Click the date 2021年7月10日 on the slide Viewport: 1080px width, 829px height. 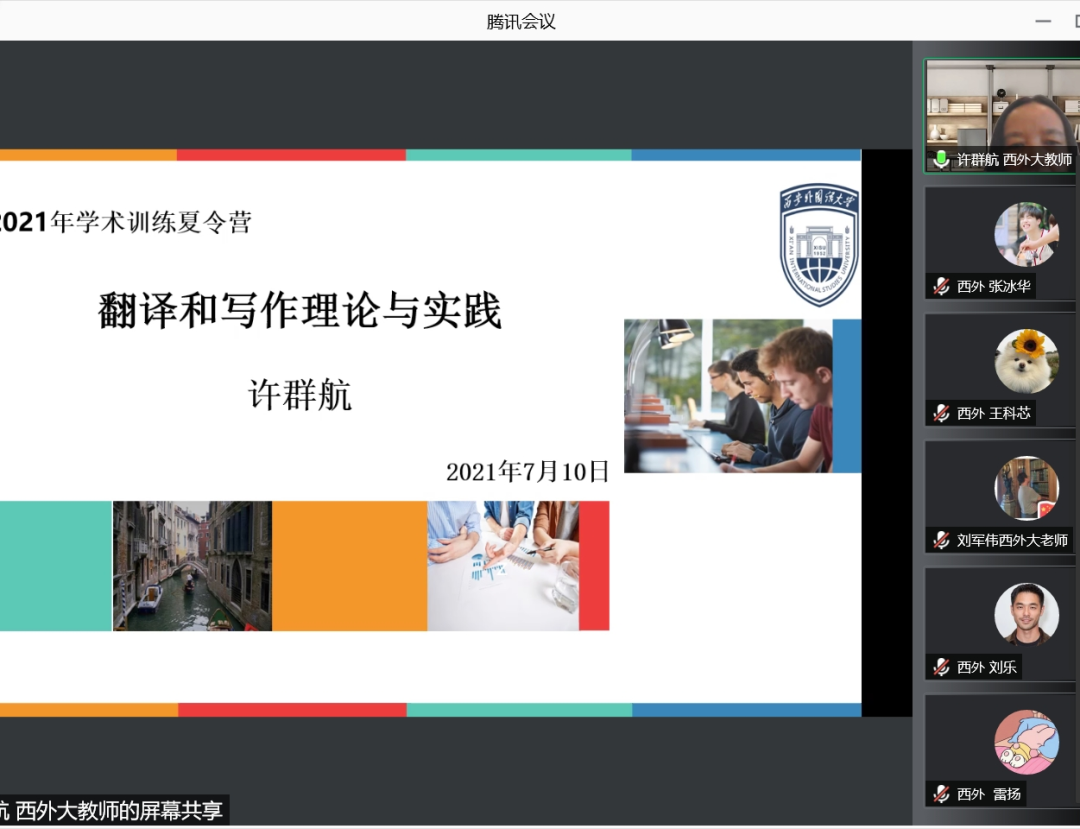(527, 472)
